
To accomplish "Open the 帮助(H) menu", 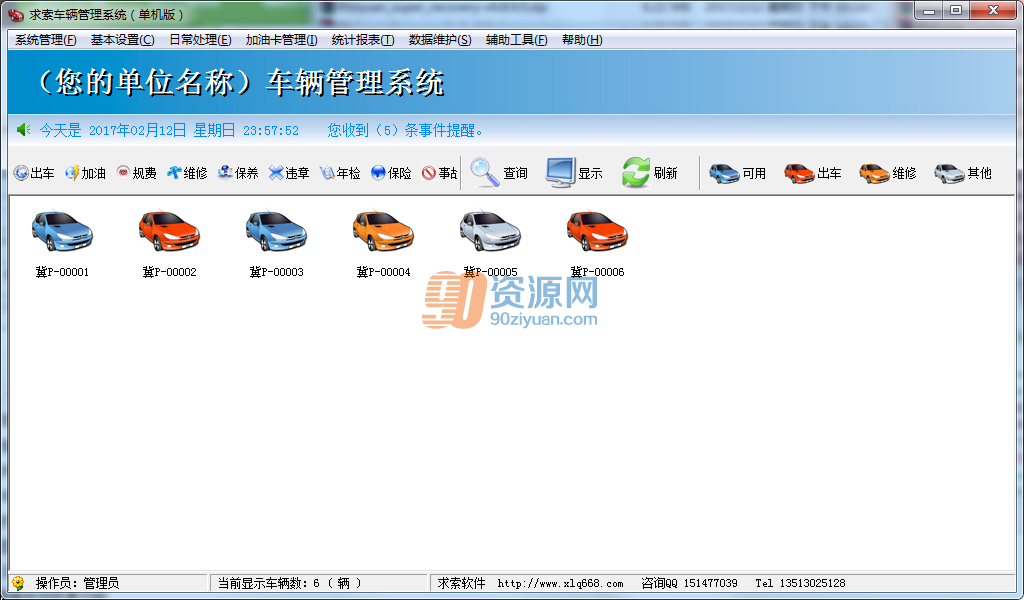I will [582, 40].
